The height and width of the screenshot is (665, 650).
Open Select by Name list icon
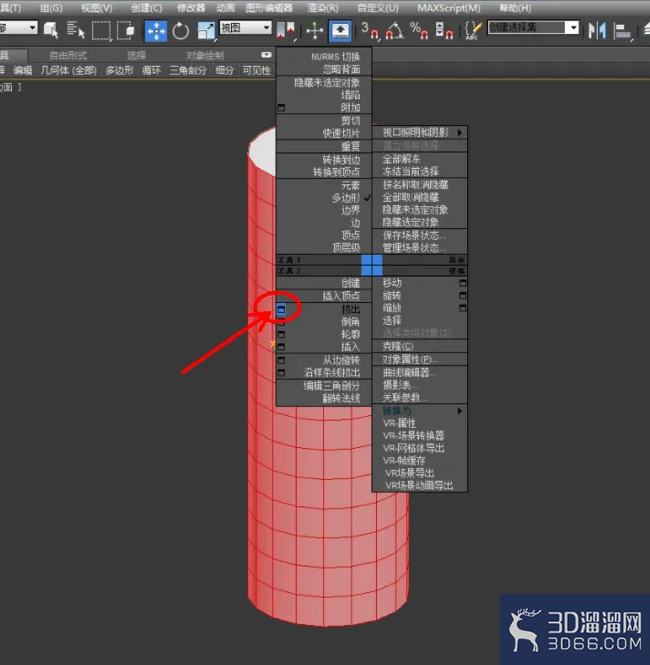pos(75,31)
